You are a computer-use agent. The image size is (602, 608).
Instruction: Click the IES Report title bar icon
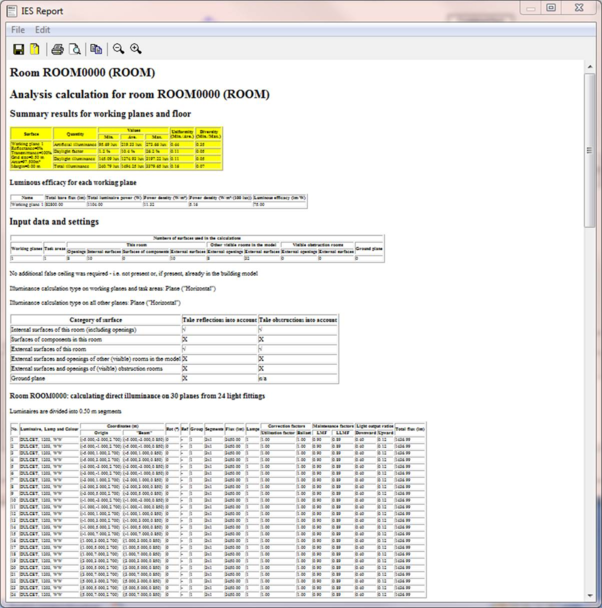click(12, 10)
